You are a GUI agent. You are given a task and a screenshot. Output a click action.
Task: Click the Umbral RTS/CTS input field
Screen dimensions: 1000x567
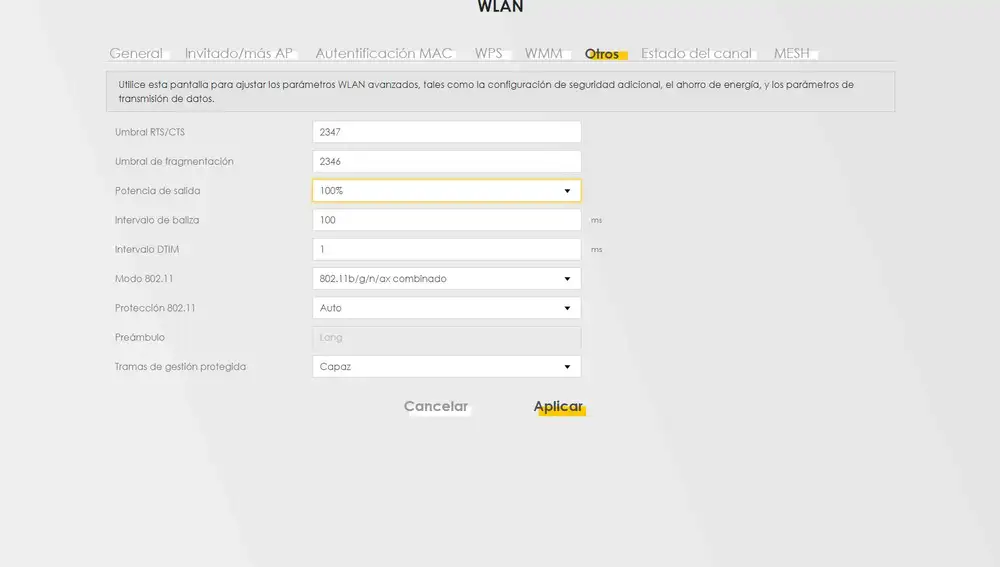coord(446,132)
